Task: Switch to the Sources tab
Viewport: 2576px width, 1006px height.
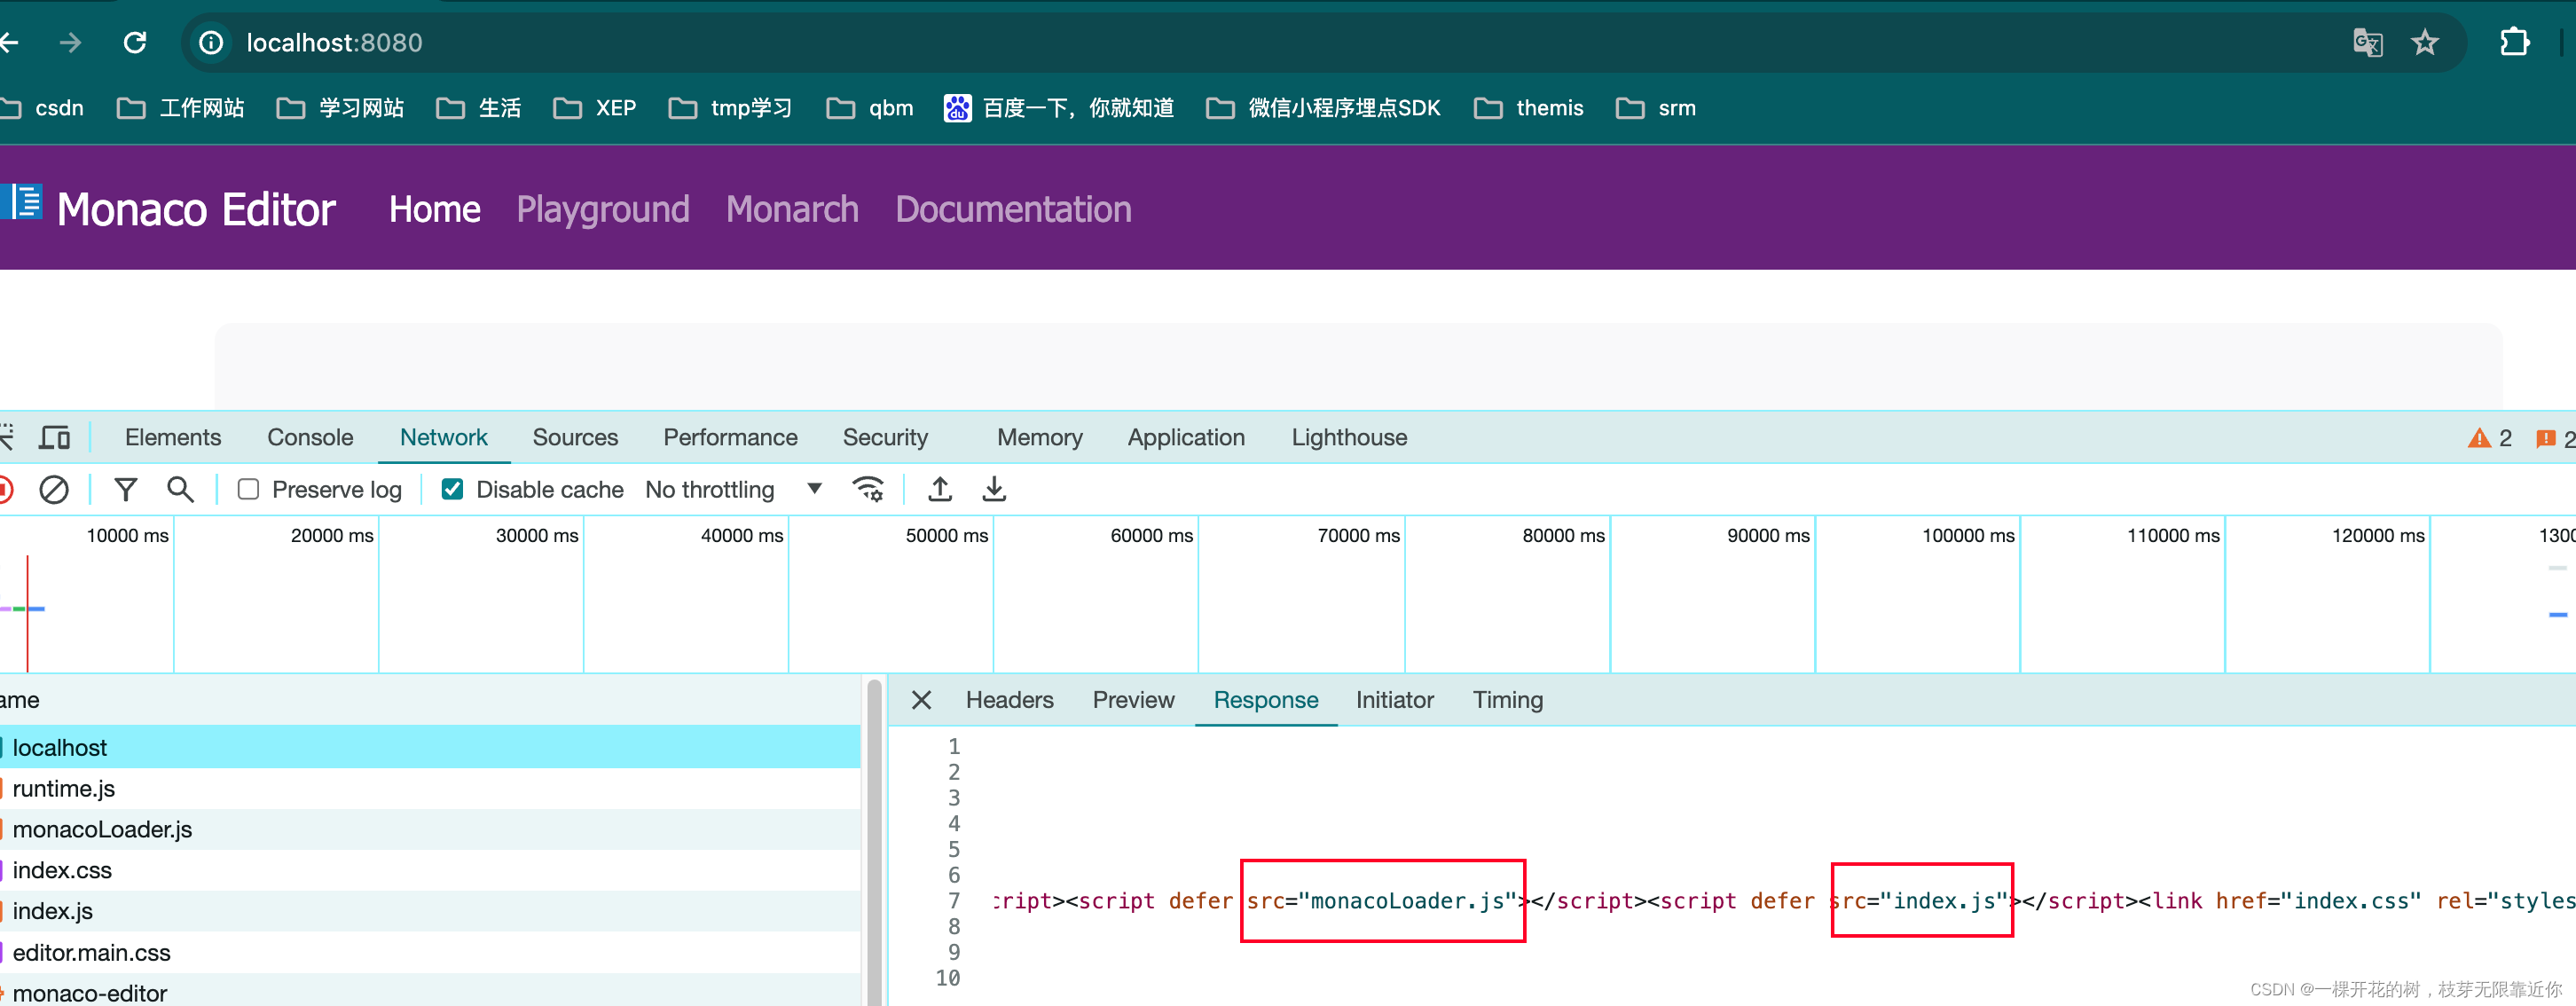Action: tap(575, 437)
